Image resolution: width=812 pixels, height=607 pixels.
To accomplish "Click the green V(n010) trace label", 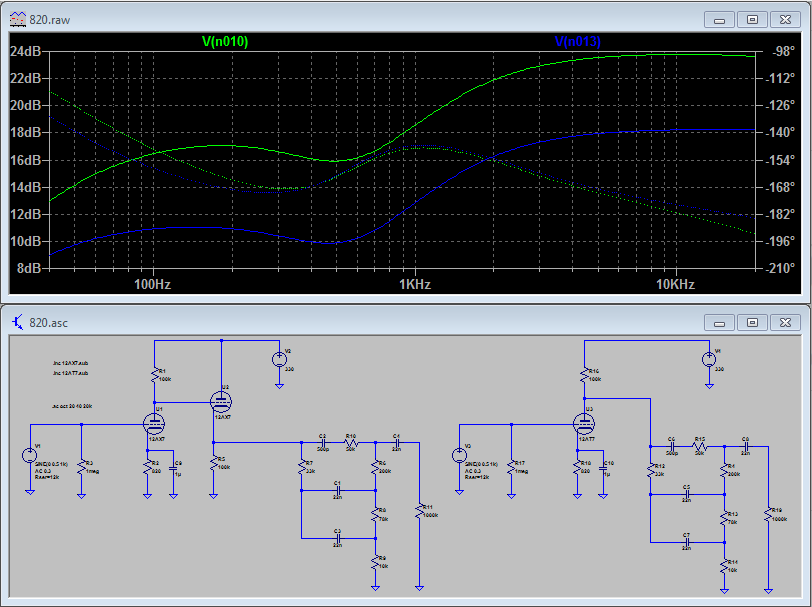I will 224,41.
